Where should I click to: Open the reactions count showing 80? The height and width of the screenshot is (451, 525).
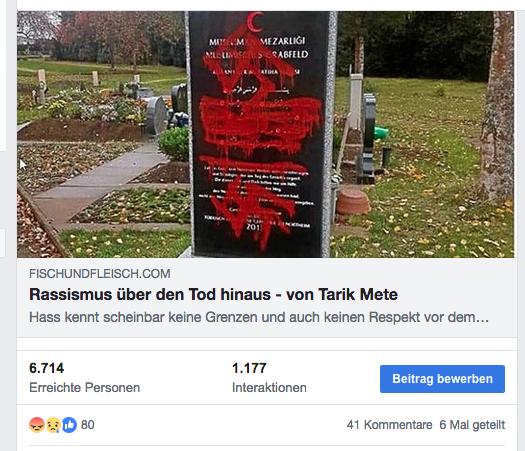(x=88, y=425)
